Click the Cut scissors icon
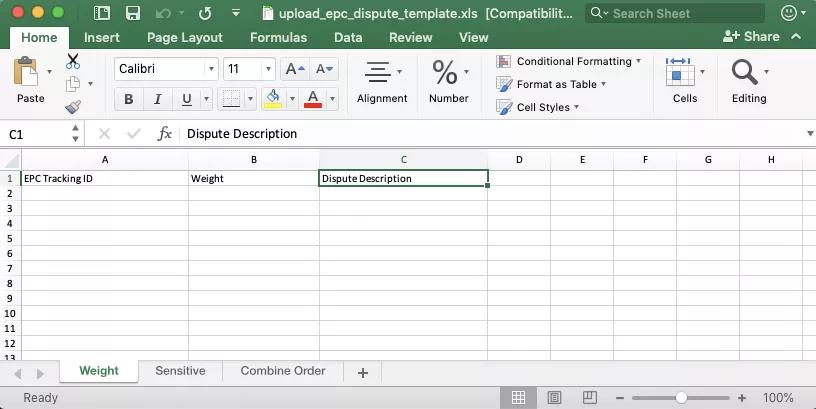Image resolution: width=816 pixels, height=409 pixels. click(x=73, y=62)
